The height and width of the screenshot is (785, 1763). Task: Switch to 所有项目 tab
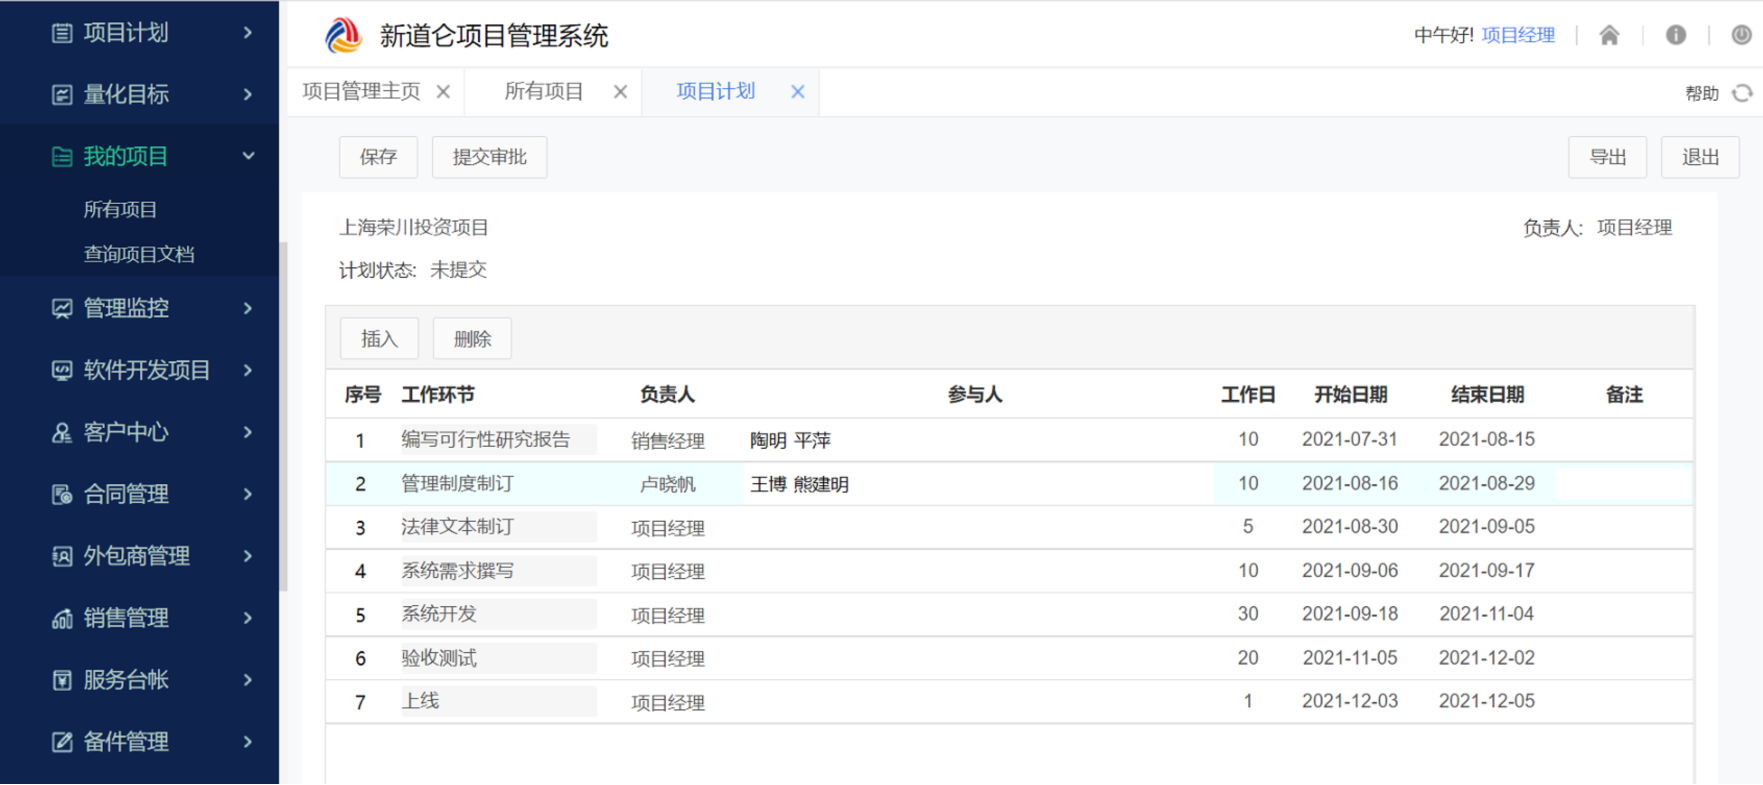coord(544,92)
